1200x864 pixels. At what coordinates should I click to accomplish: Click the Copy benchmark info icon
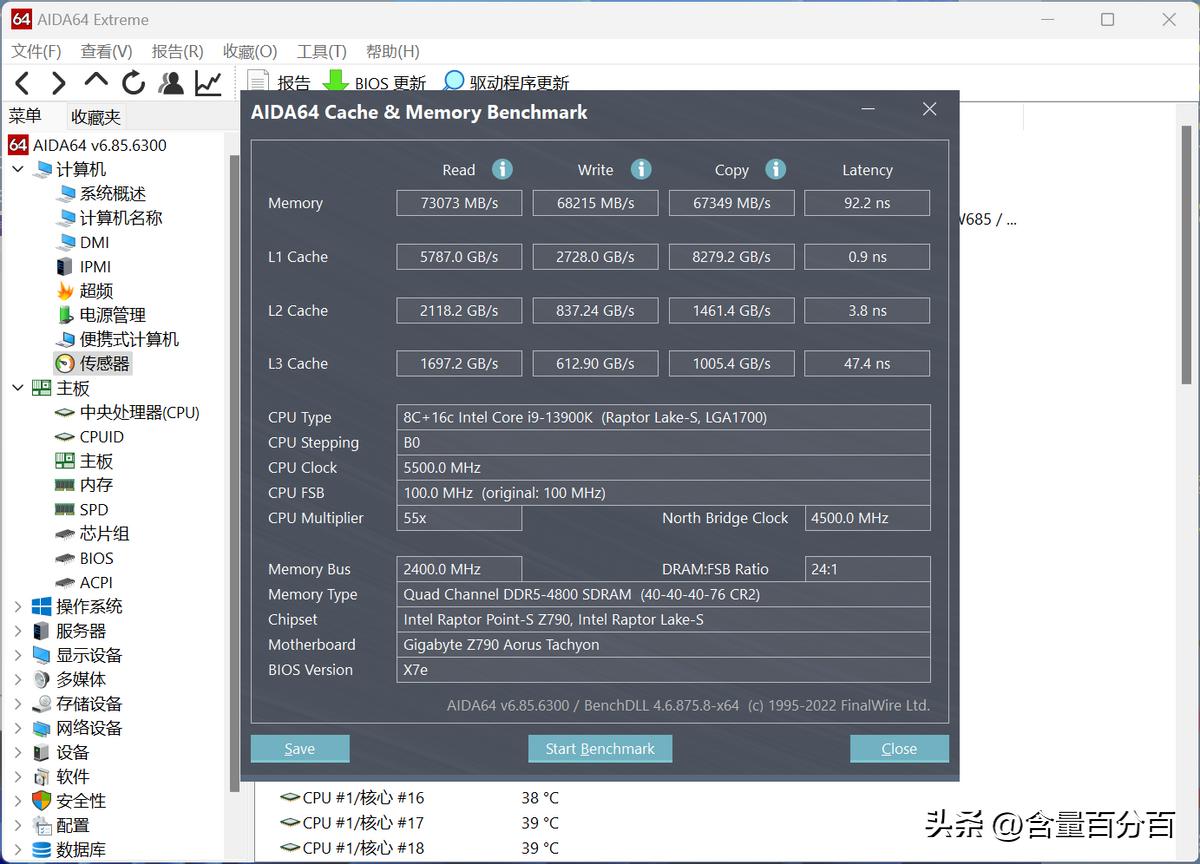pos(777,170)
